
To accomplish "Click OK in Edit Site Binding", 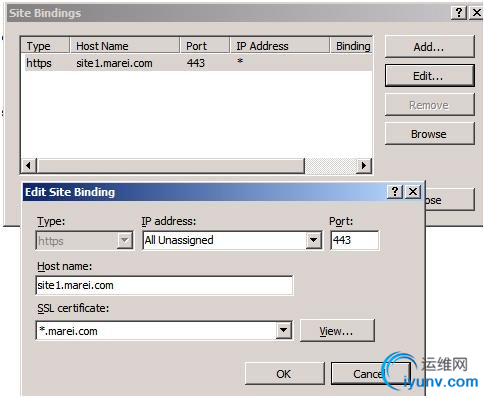I will [284, 374].
